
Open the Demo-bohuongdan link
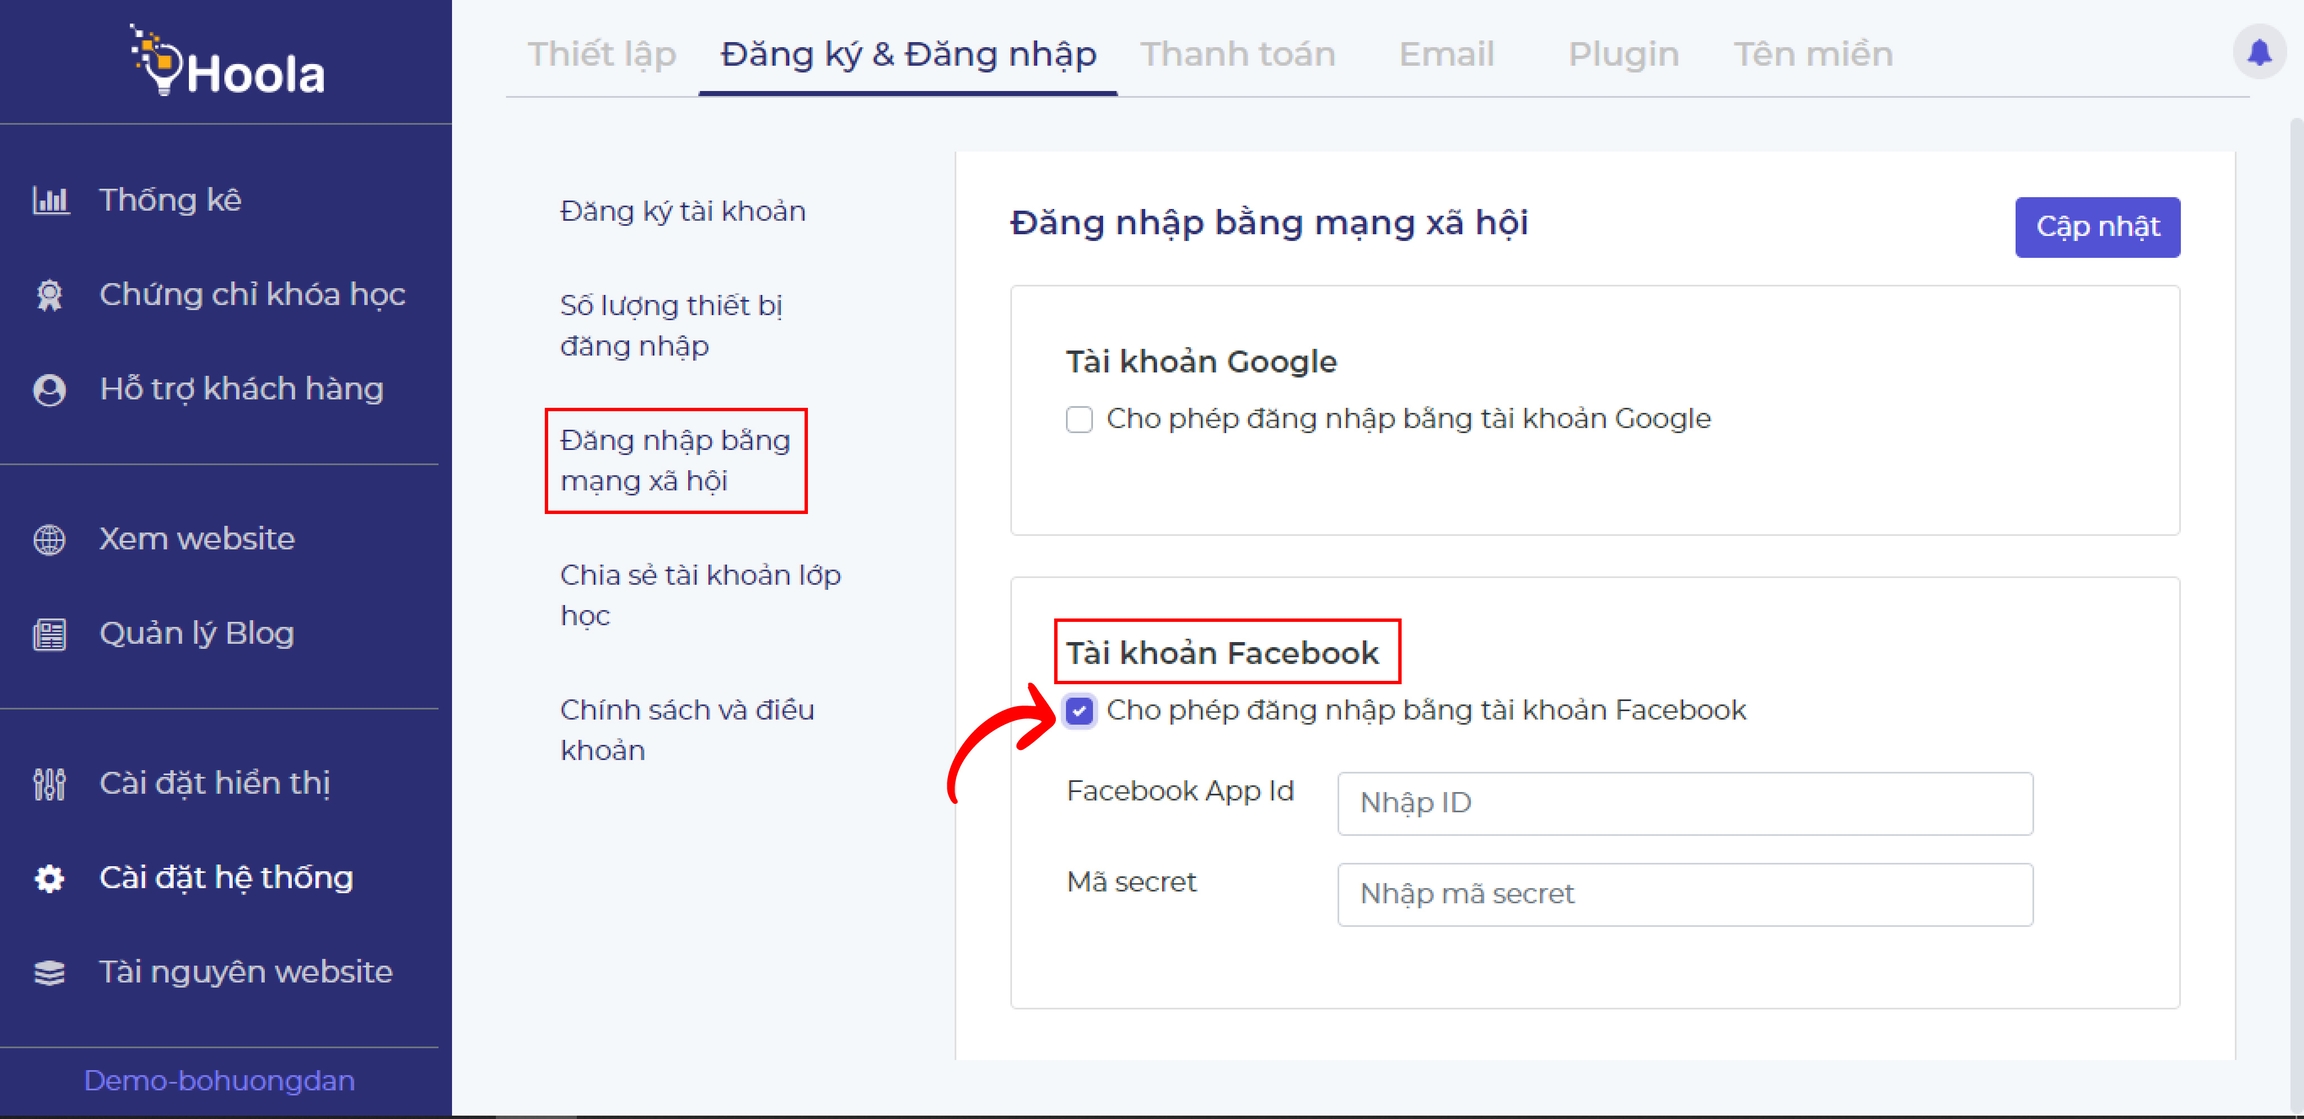click(x=219, y=1081)
